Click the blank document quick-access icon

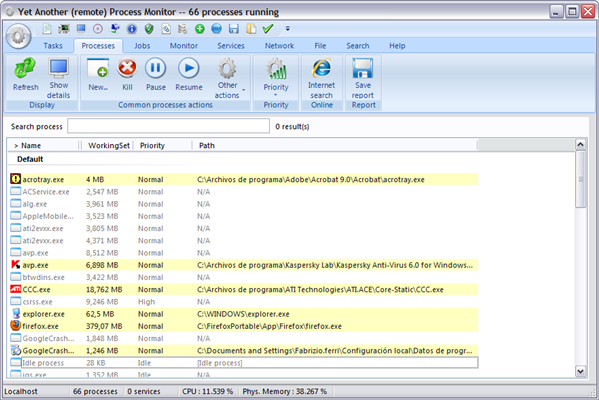tap(47, 29)
